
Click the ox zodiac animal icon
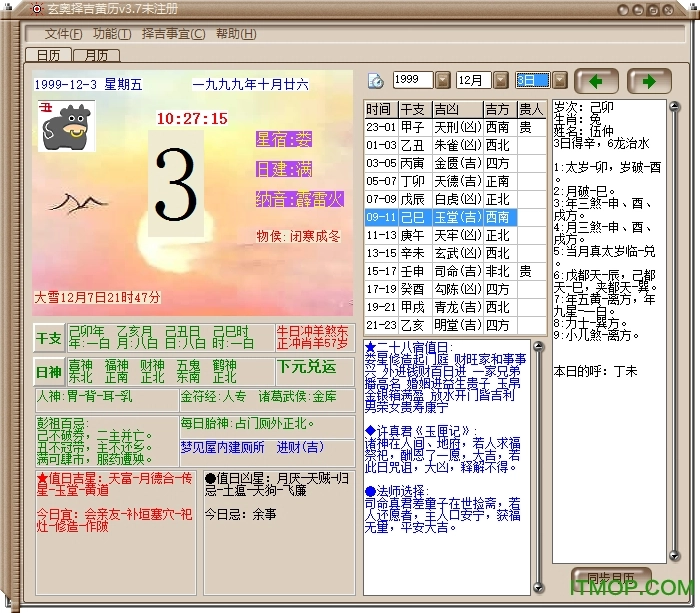click(x=65, y=128)
